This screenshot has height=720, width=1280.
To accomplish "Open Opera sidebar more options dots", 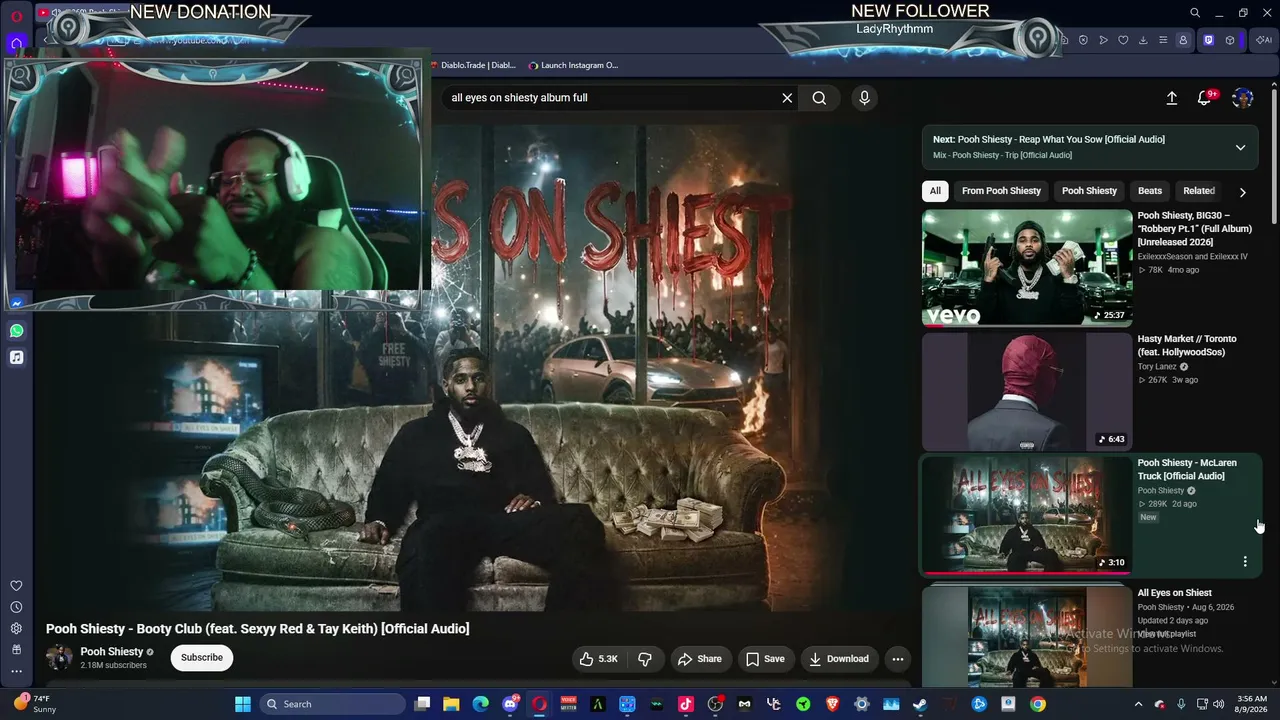I will pyautogui.click(x=16, y=671).
